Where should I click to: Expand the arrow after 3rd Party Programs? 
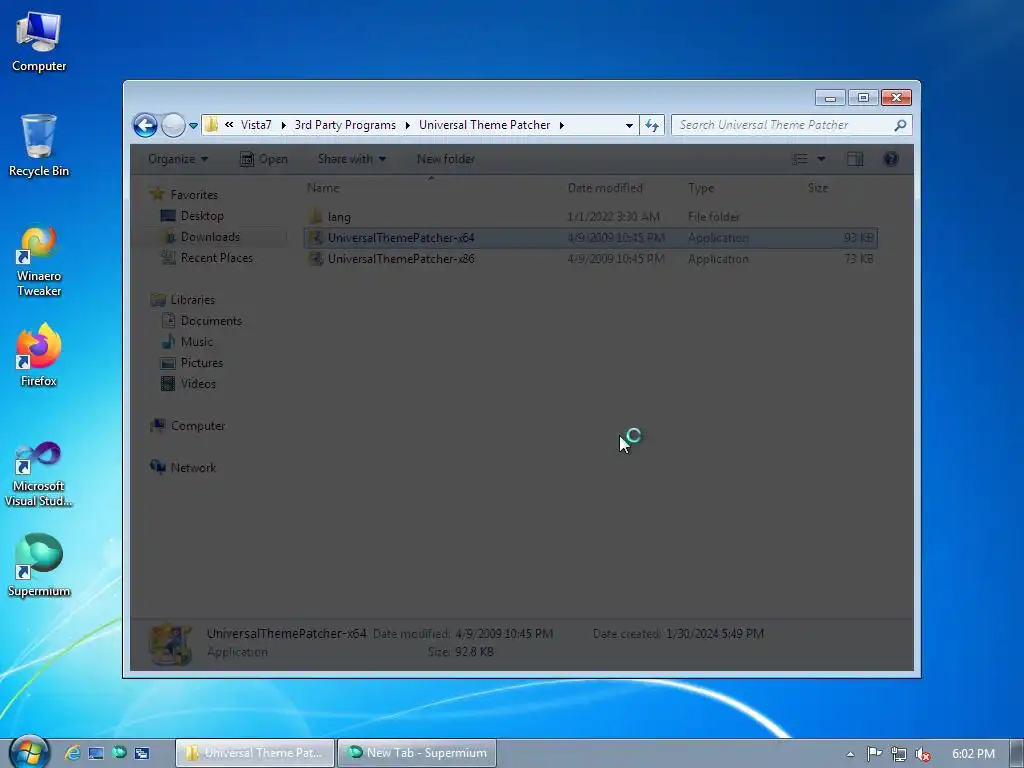(408, 125)
